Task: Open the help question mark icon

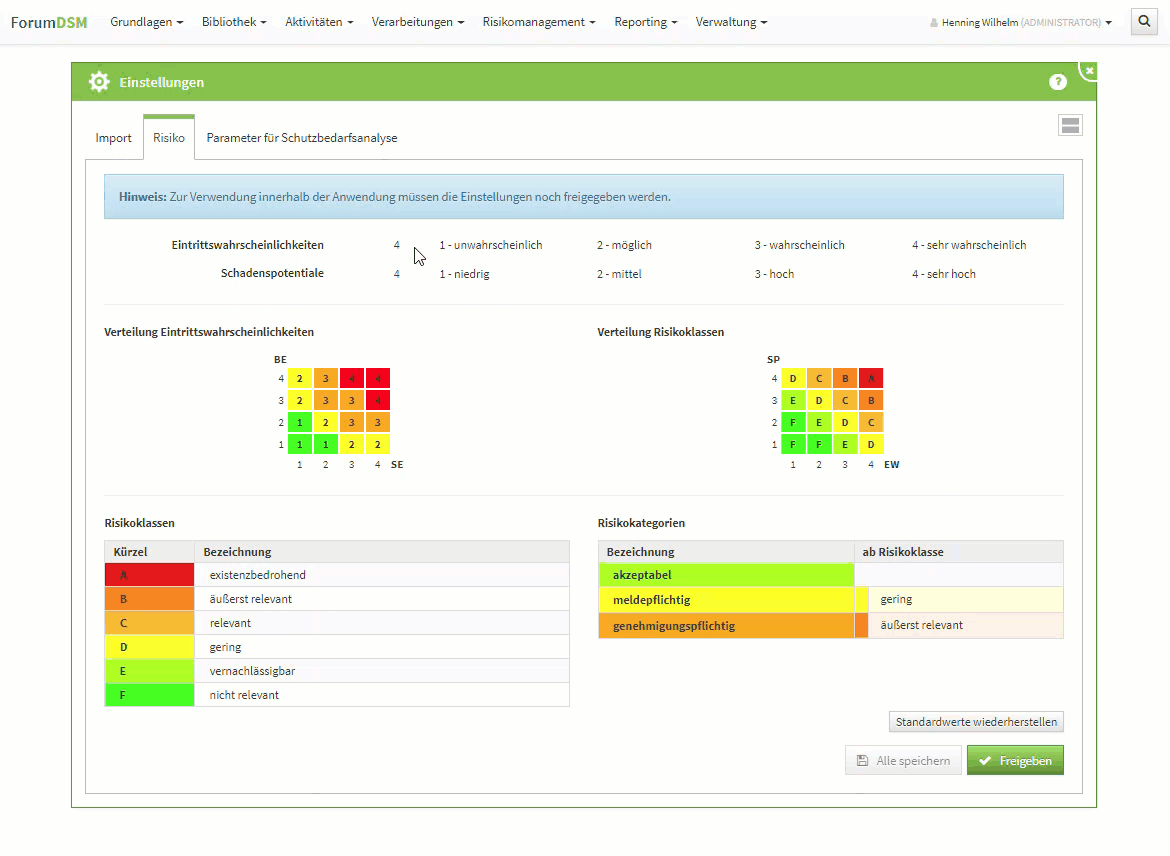Action: [x=1057, y=82]
